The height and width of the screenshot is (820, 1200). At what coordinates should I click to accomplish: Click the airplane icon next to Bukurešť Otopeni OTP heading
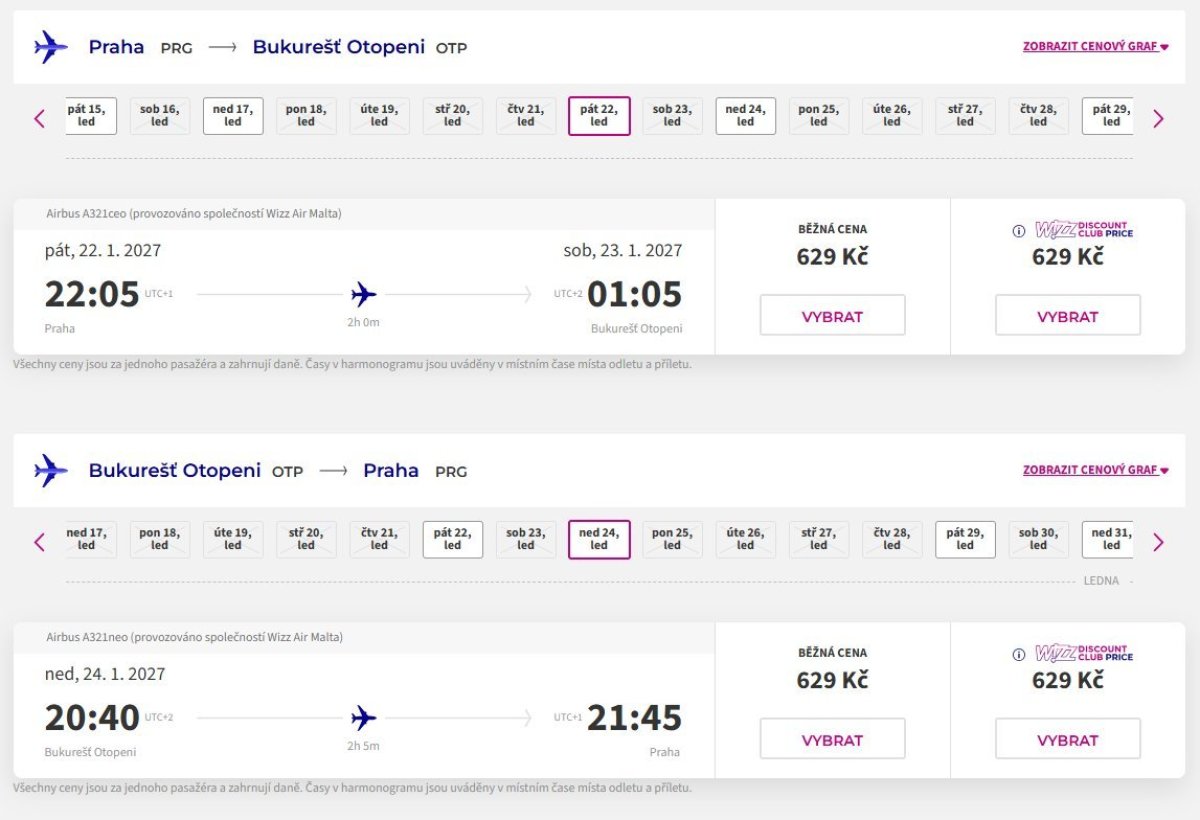click(x=50, y=471)
